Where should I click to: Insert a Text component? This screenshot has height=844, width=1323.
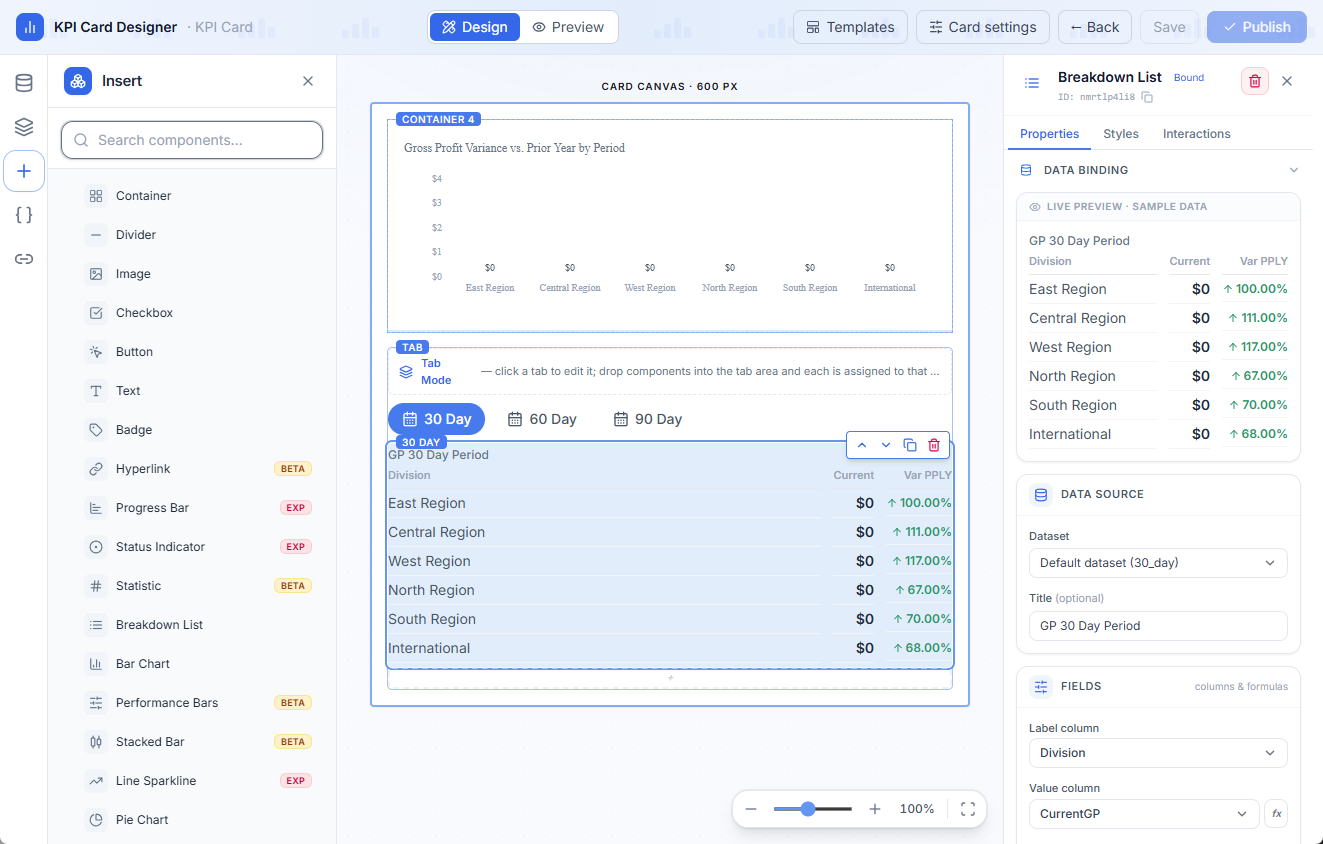[x=192, y=391]
